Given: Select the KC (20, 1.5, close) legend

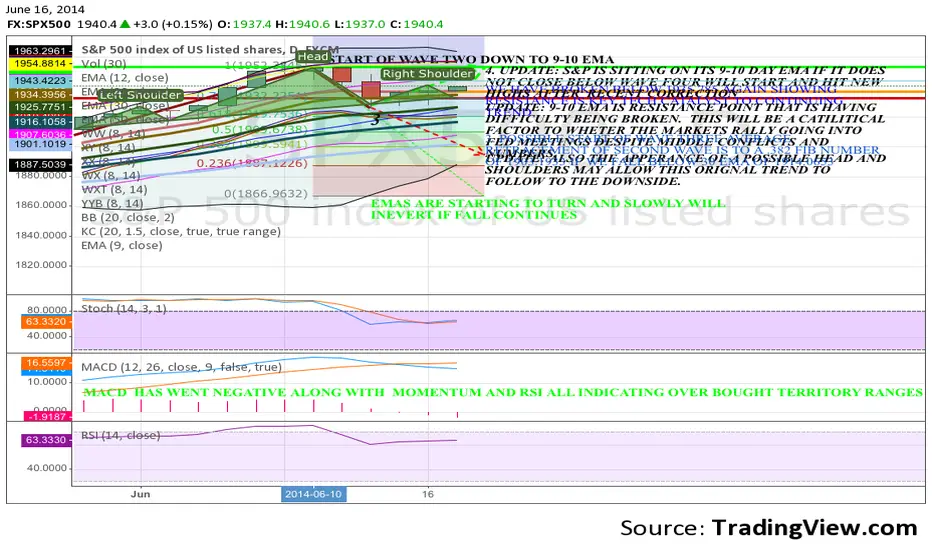Looking at the screenshot, I should pos(181,231).
